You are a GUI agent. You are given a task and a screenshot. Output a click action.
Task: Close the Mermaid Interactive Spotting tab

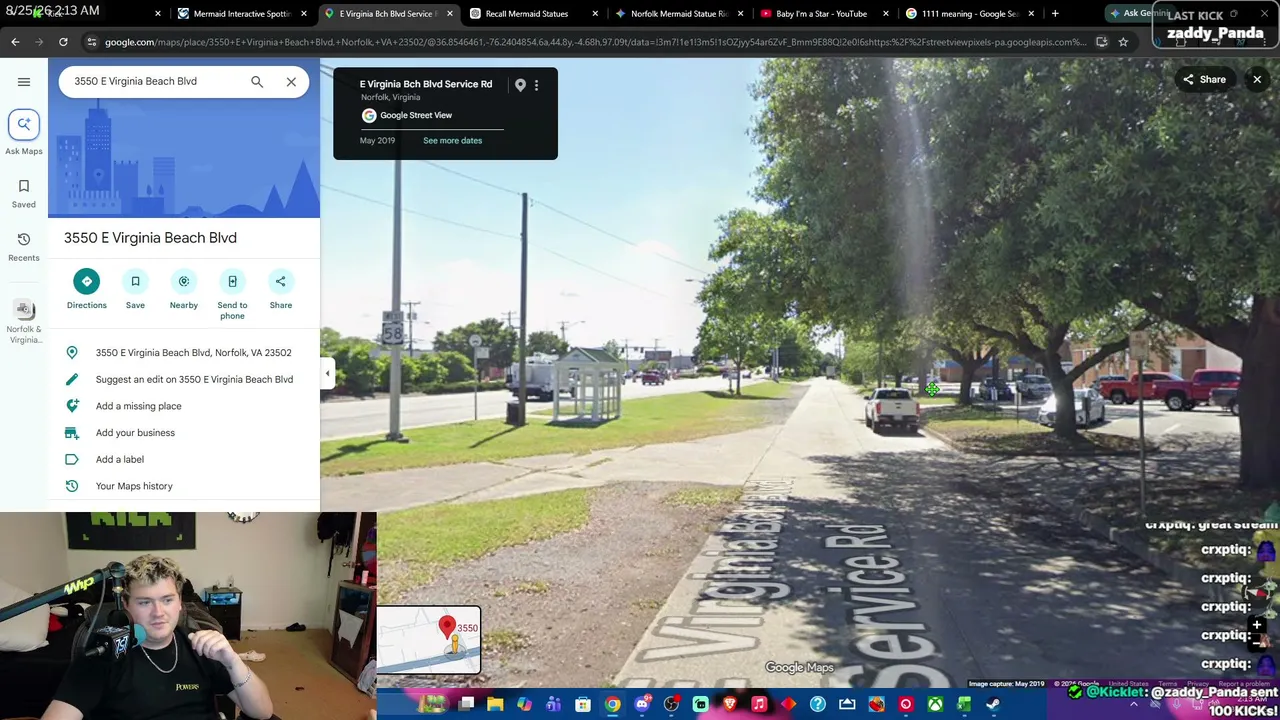(304, 14)
